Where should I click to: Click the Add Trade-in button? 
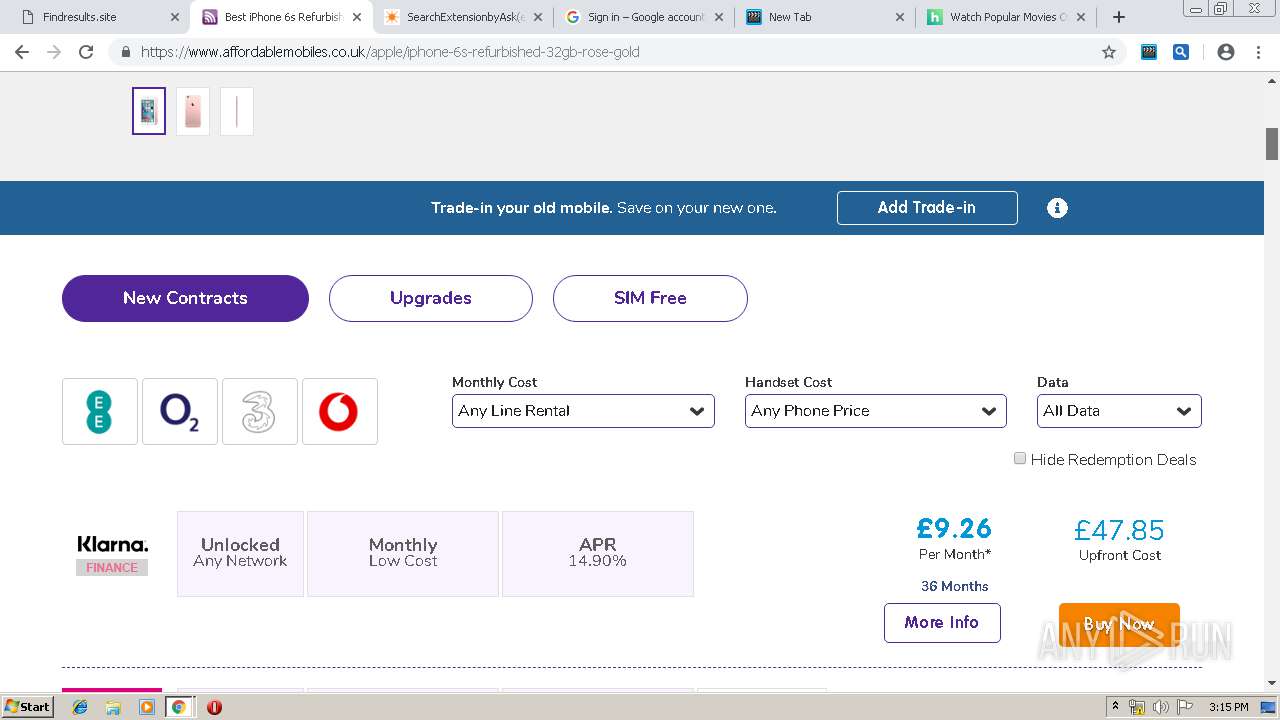(927, 208)
